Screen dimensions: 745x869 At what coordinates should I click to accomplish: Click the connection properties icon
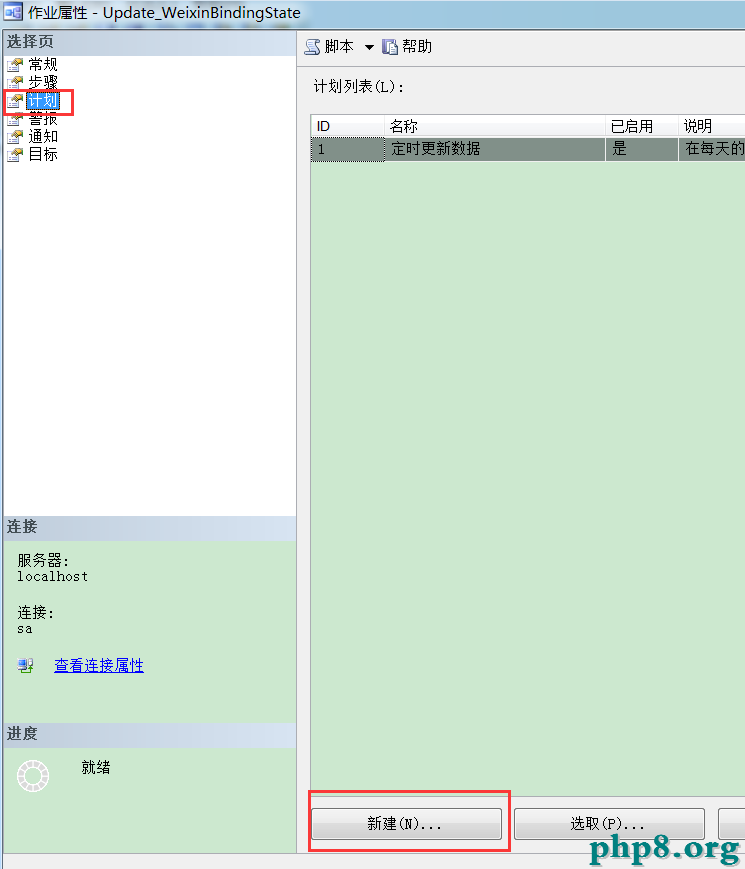tap(25, 665)
